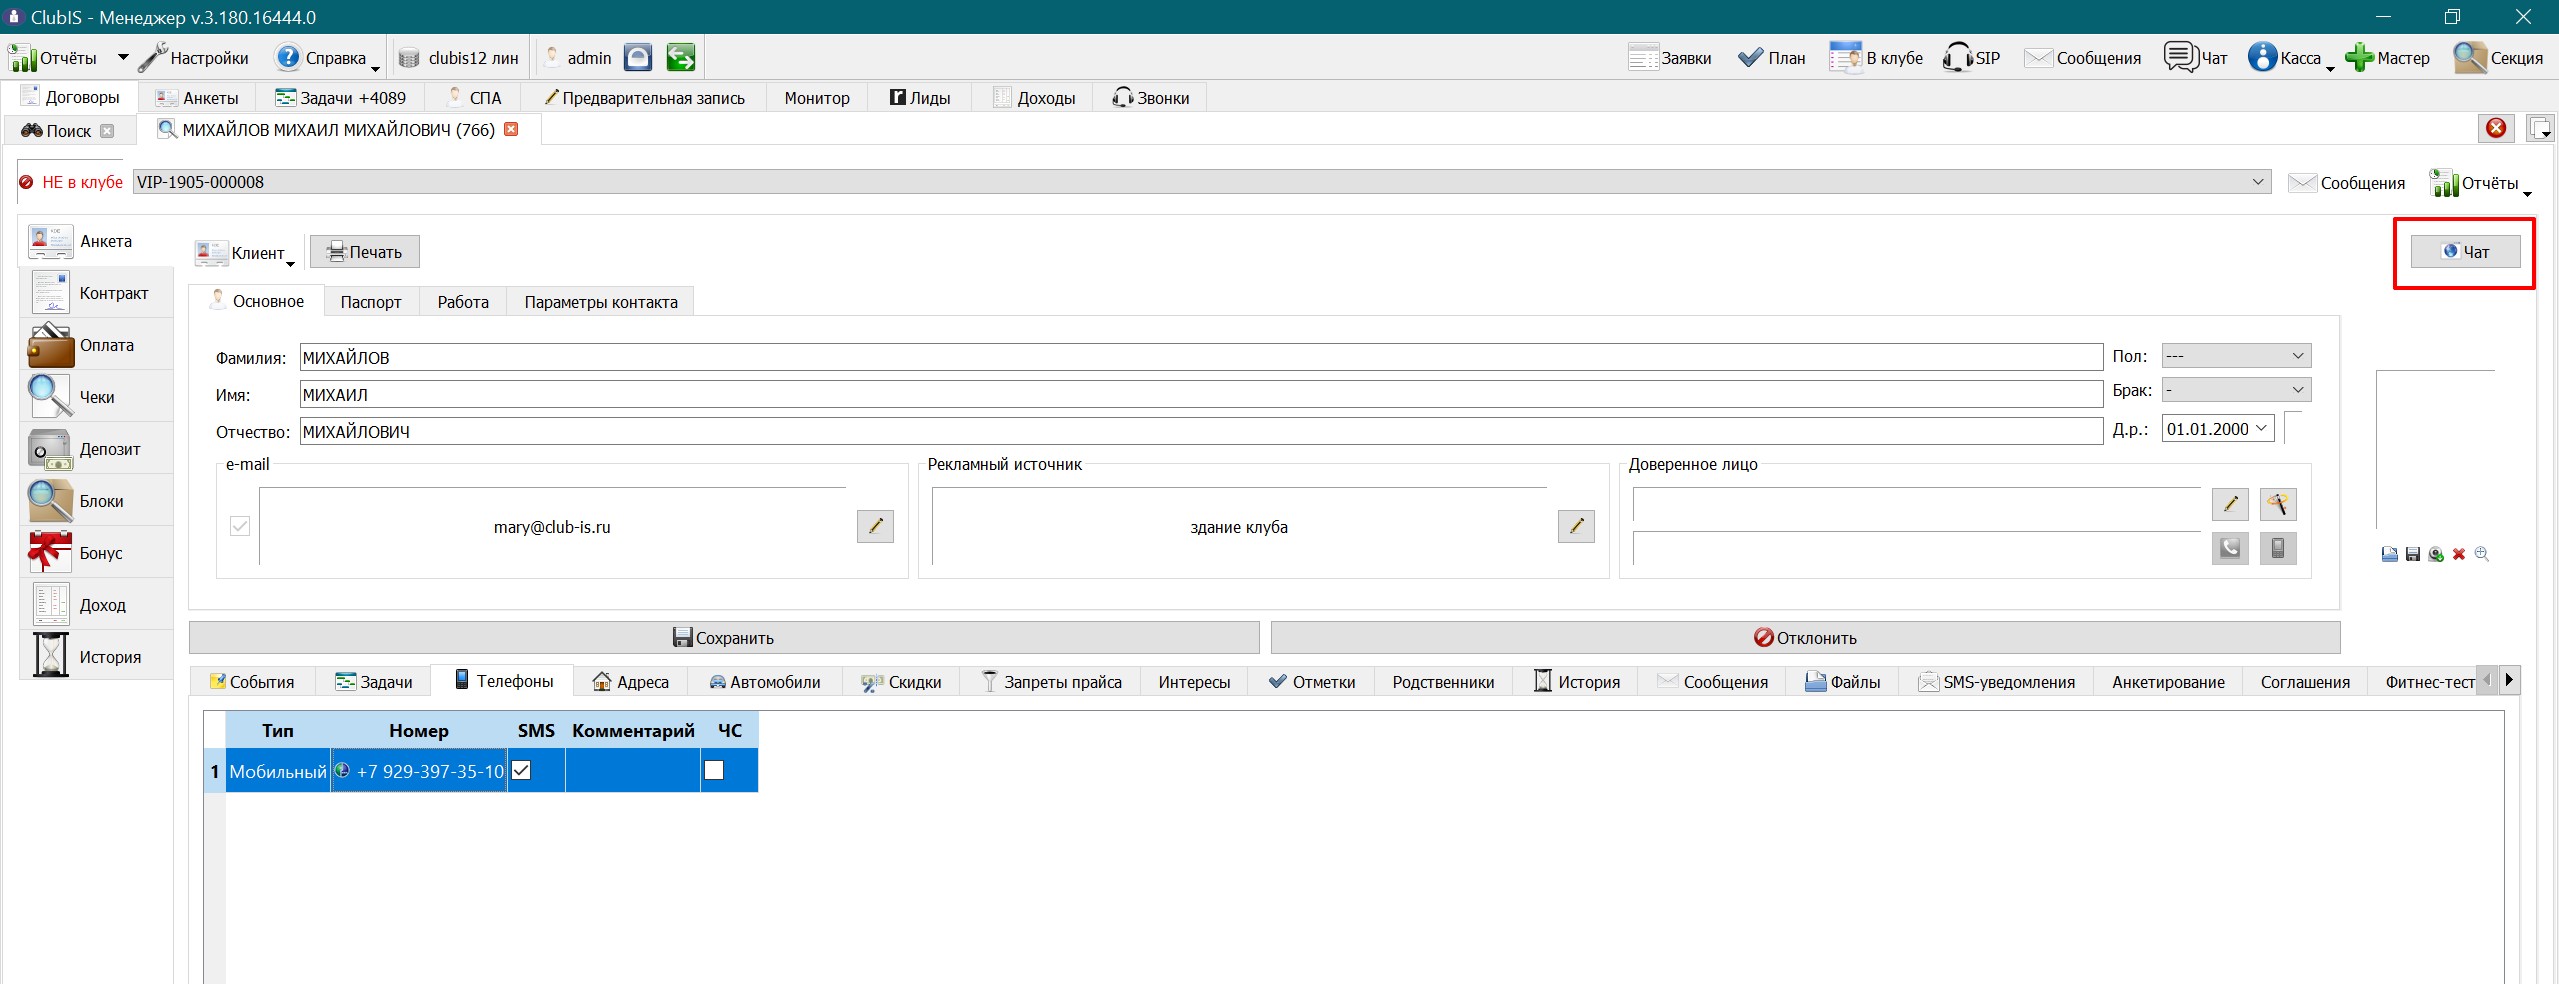Screen dimensions: 2559x984
Task: Click the Сохранить button
Action: click(724, 638)
